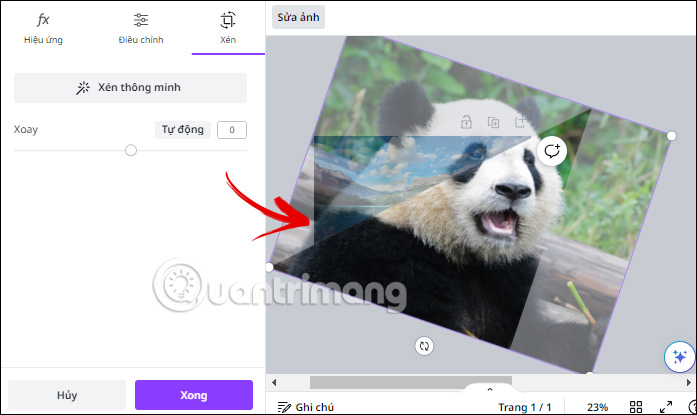Switch to the Điều chỉnh adjustments tab

pos(141,28)
